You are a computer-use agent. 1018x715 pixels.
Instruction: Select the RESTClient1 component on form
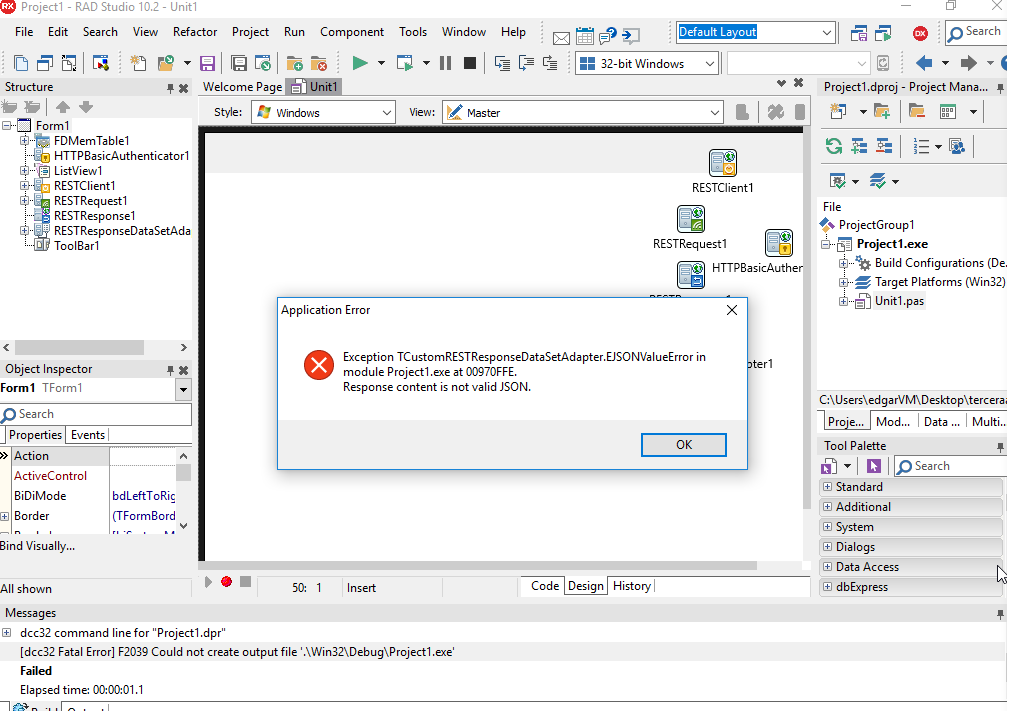723,163
